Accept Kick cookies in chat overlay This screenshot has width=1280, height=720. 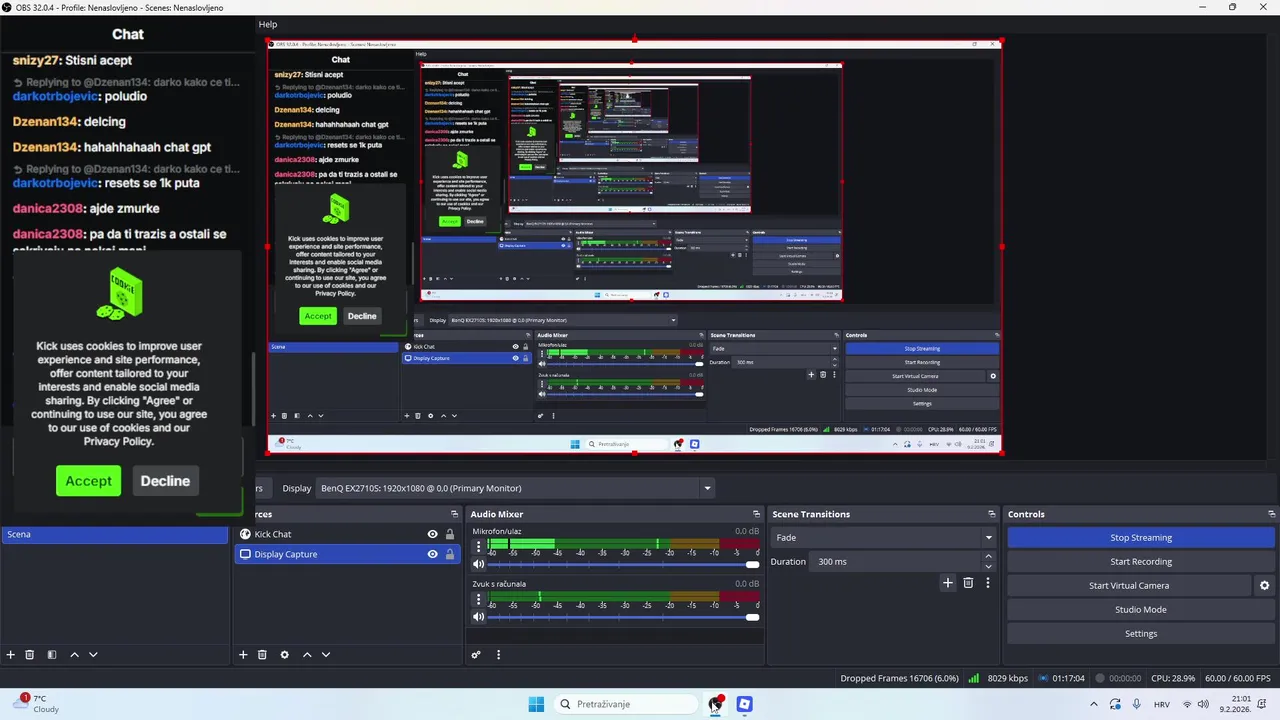pyautogui.click(x=88, y=481)
